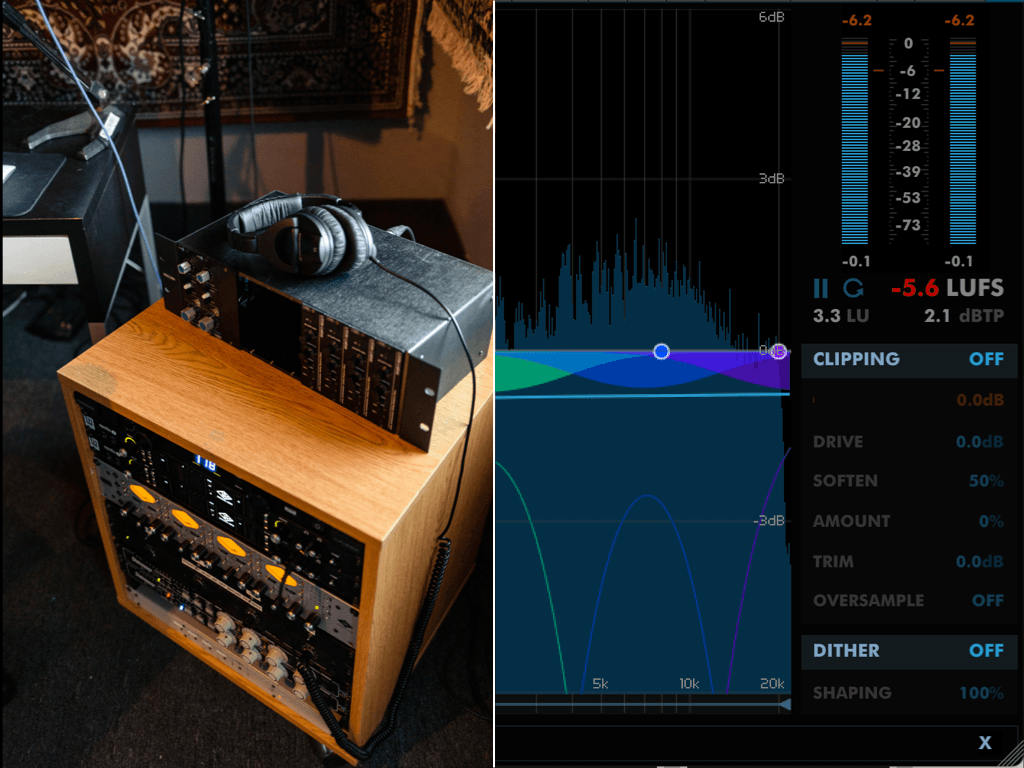Click TRIM 0.0dB value
Screen dimensions: 1024x768
[x=979, y=562]
